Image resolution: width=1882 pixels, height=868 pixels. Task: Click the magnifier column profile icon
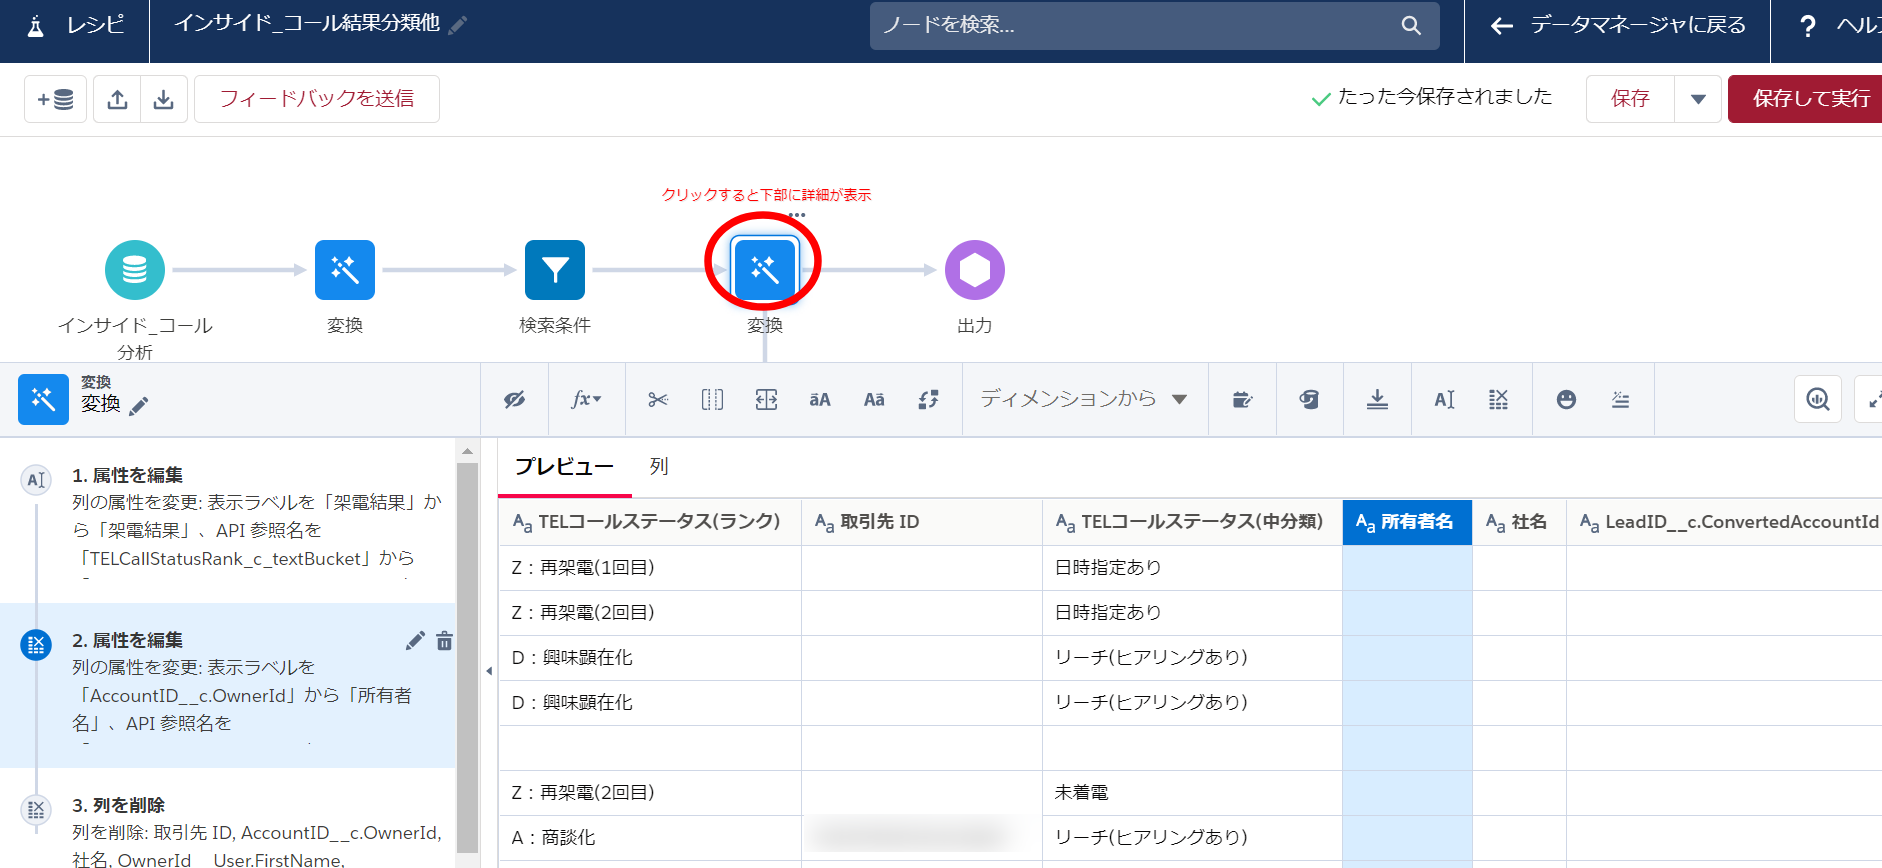click(x=1817, y=400)
